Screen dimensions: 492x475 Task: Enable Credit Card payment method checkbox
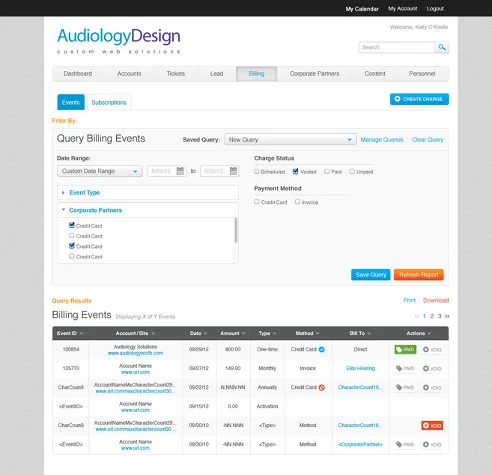coord(256,202)
